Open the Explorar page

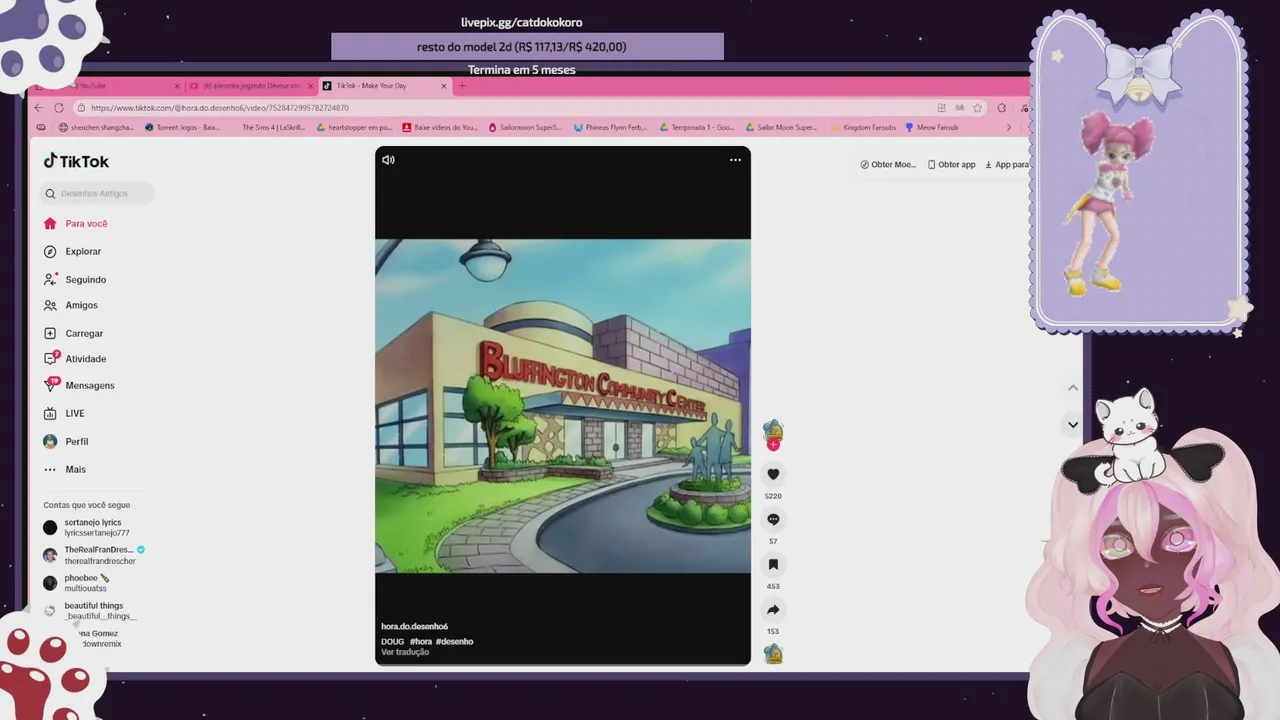[73, 252]
